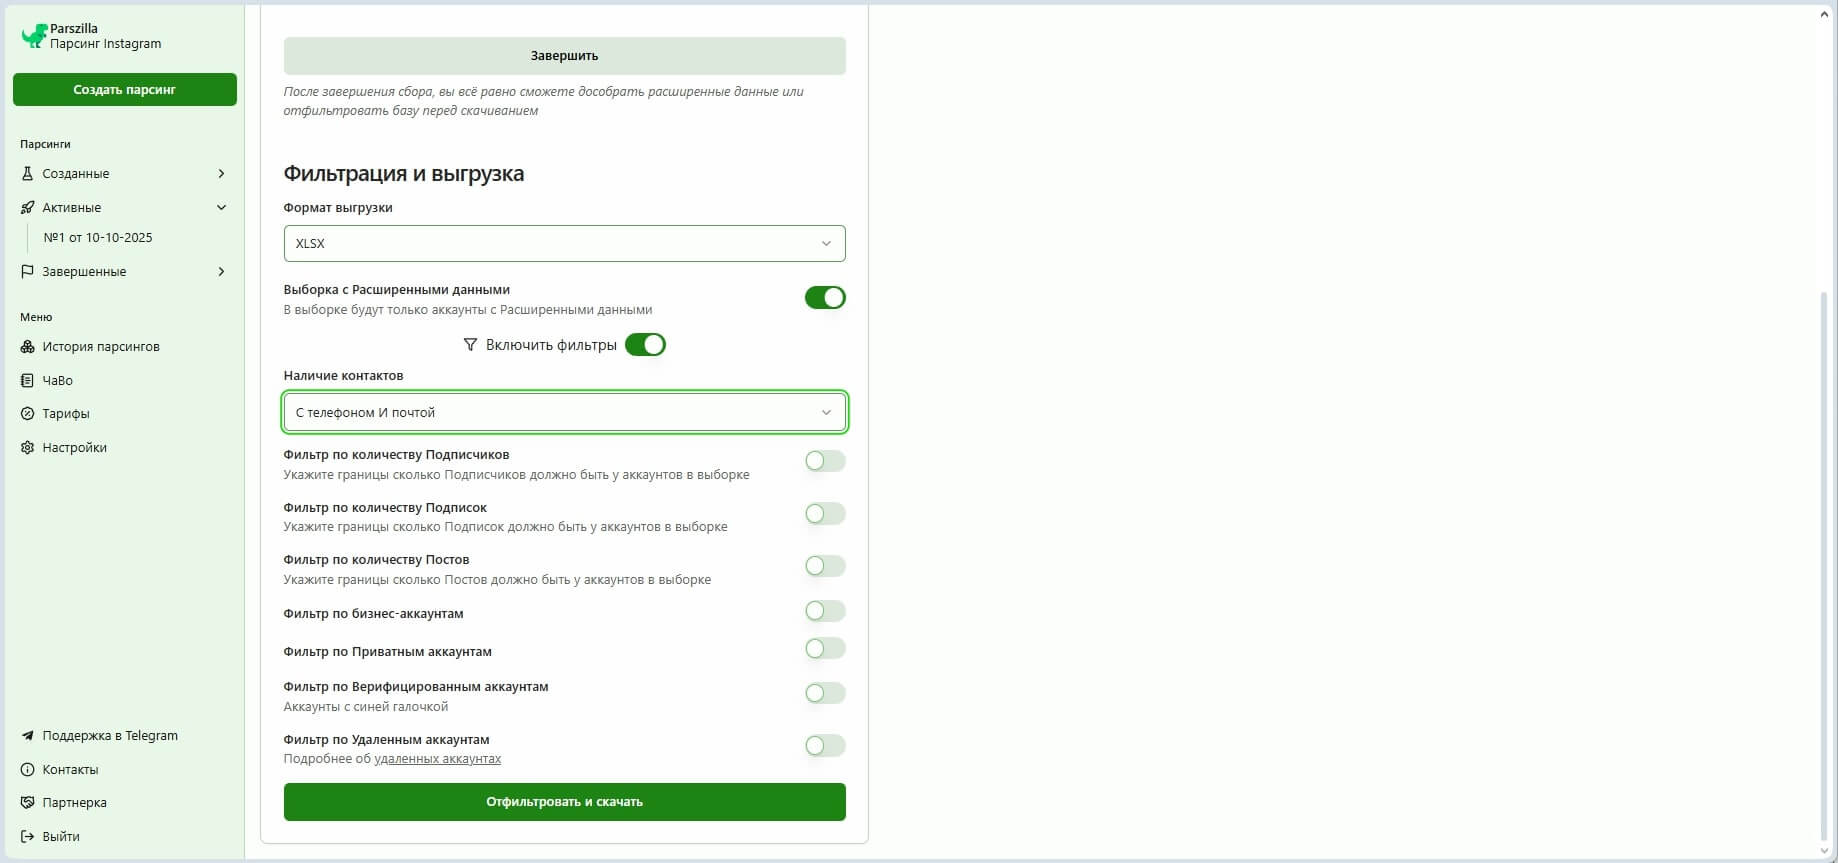Viewport: 1838px width, 863px height.
Task: Click the Настройки gear icon
Action: coord(27,448)
